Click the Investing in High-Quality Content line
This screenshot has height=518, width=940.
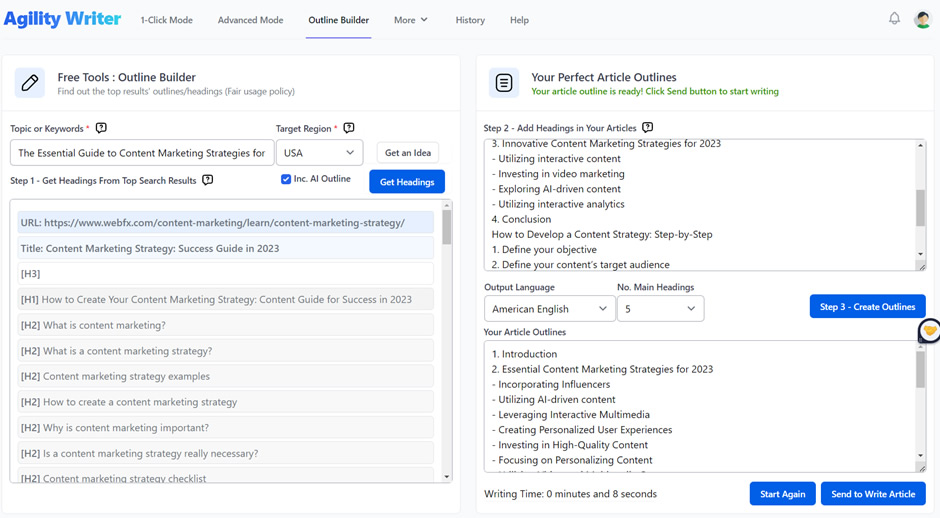click(570, 445)
